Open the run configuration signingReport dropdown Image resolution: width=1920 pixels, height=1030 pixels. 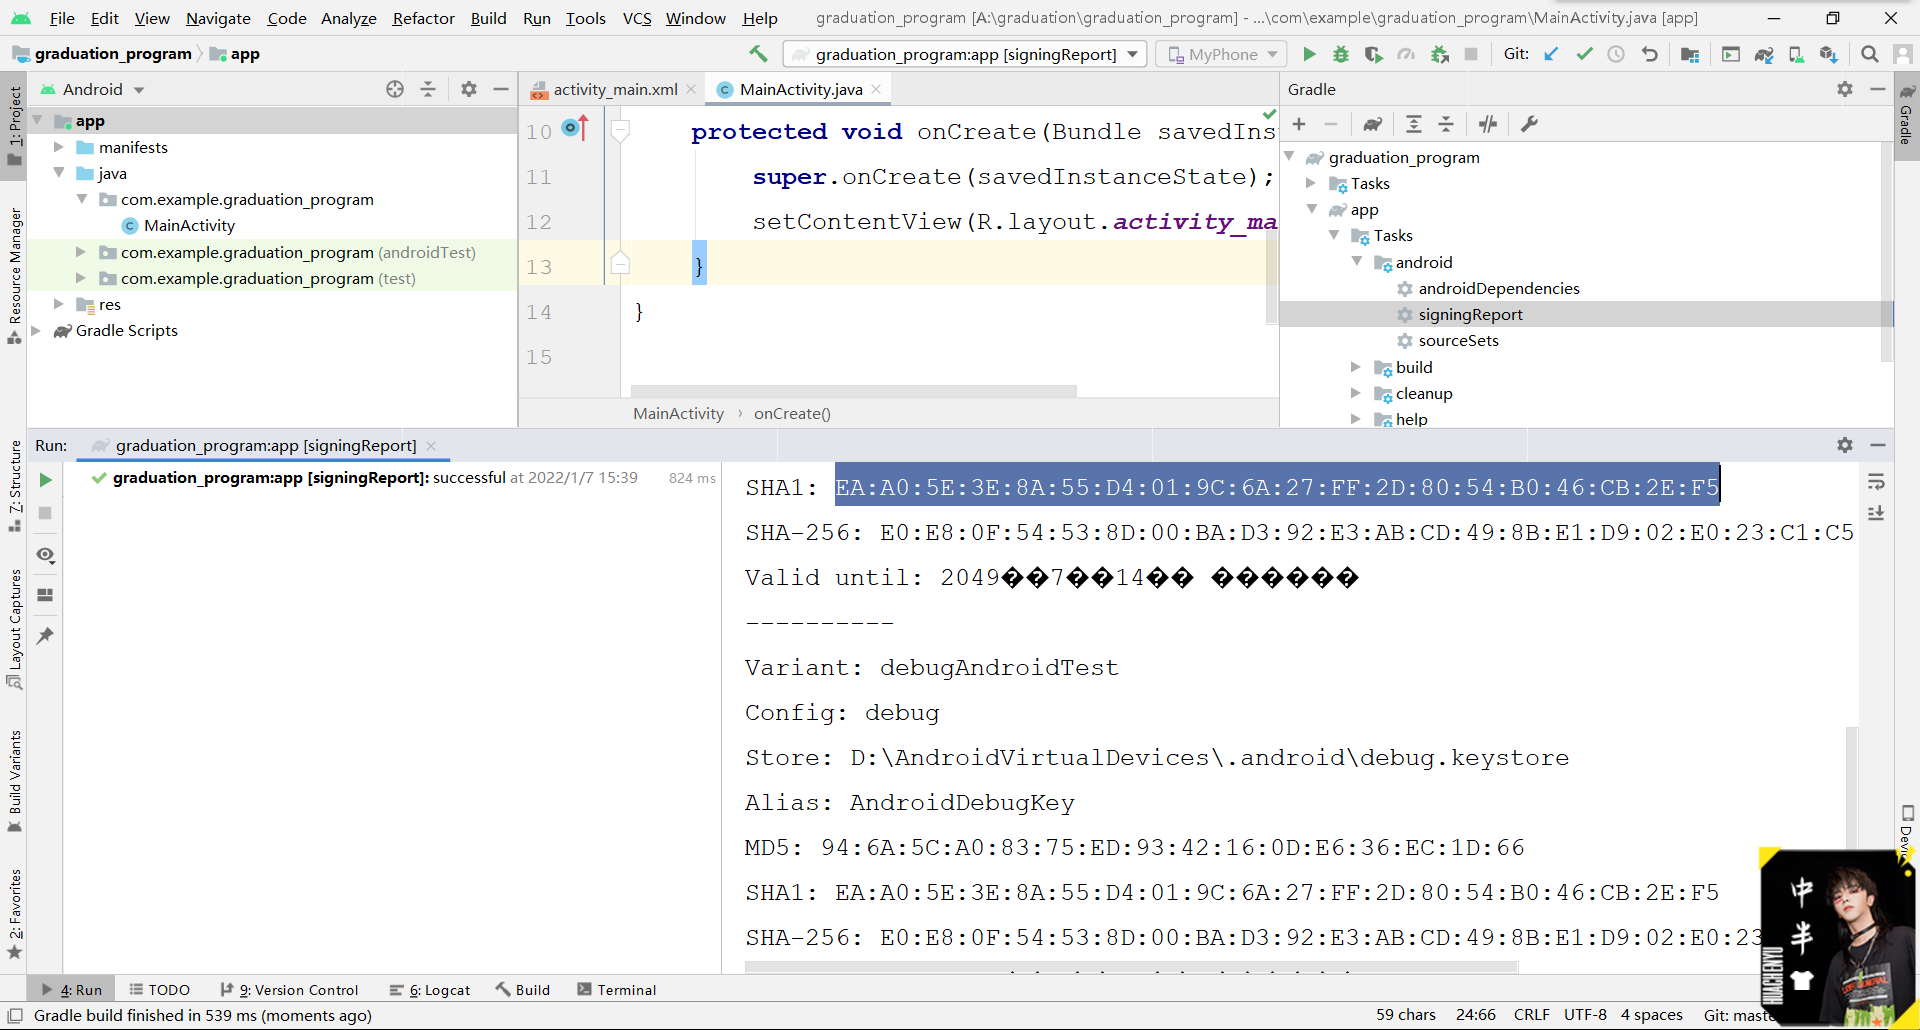click(964, 54)
